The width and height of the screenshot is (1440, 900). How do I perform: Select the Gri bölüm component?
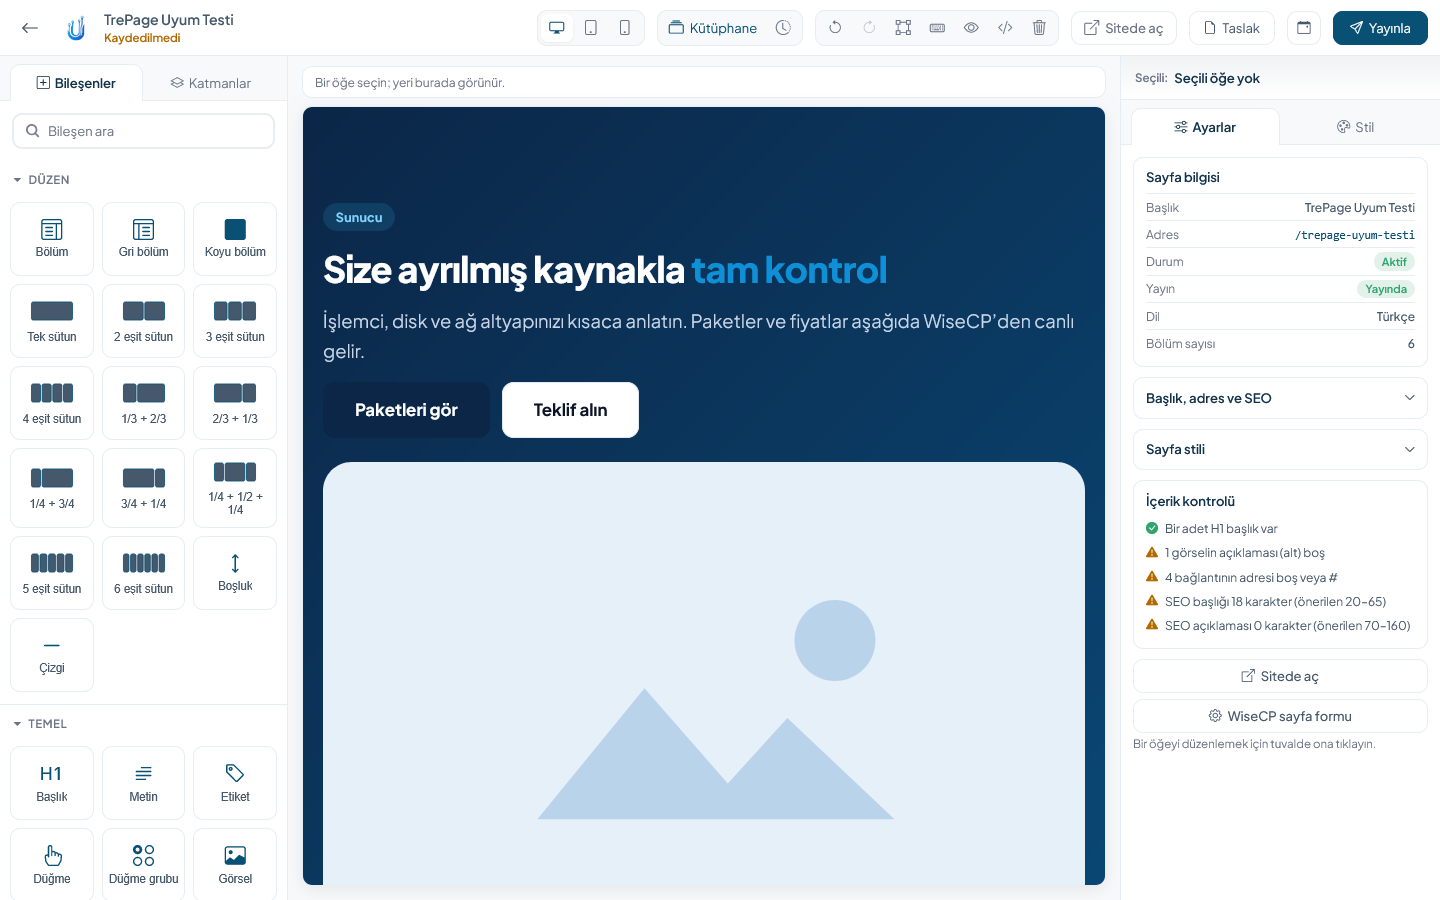[x=143, y=239]
